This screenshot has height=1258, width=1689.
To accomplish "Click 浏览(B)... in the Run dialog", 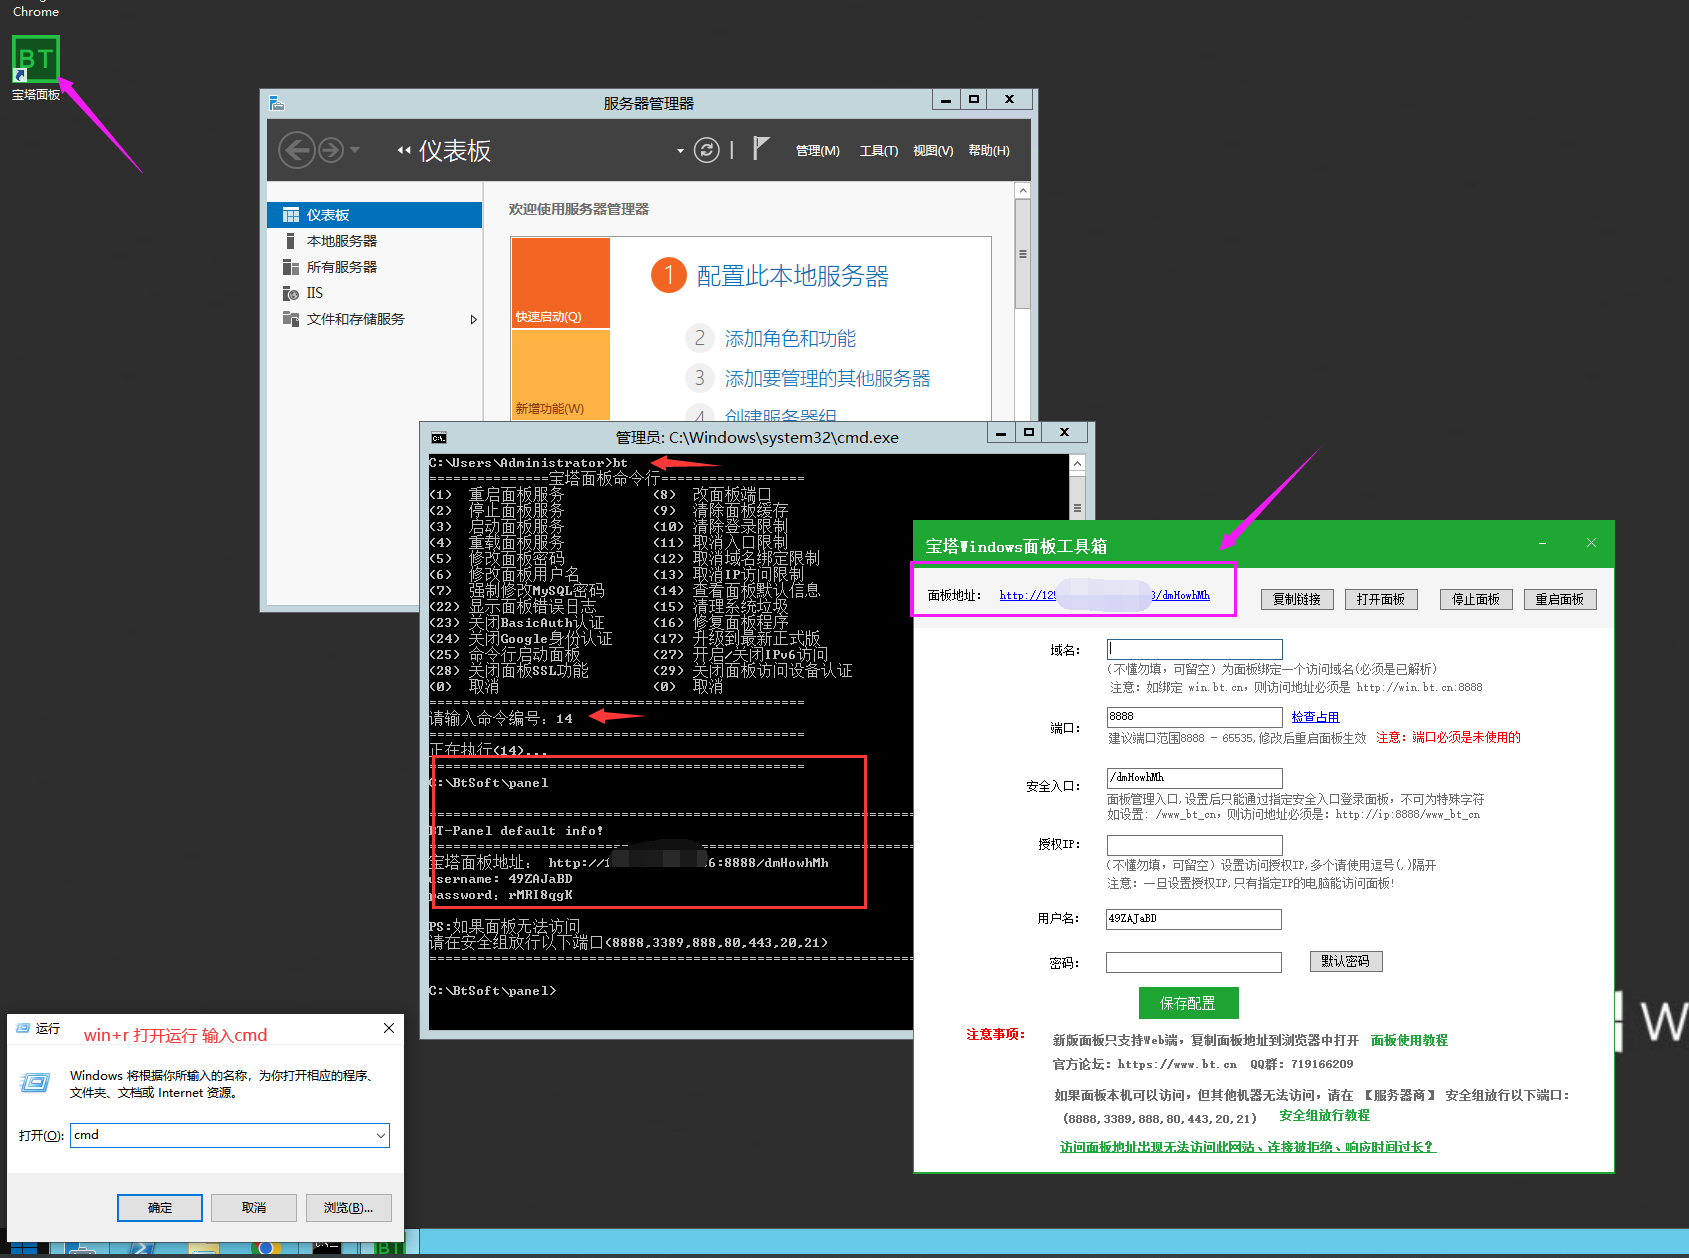I will tap(348, 1208).
